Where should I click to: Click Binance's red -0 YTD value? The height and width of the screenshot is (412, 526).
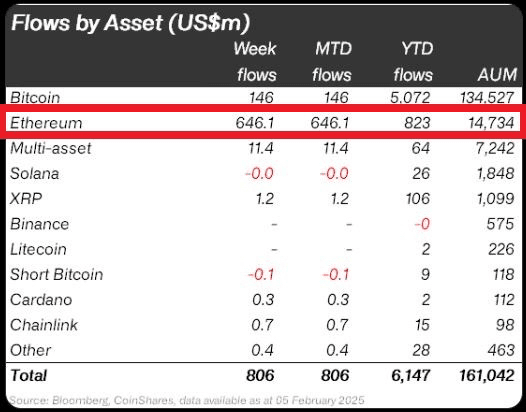coord(422,224)
